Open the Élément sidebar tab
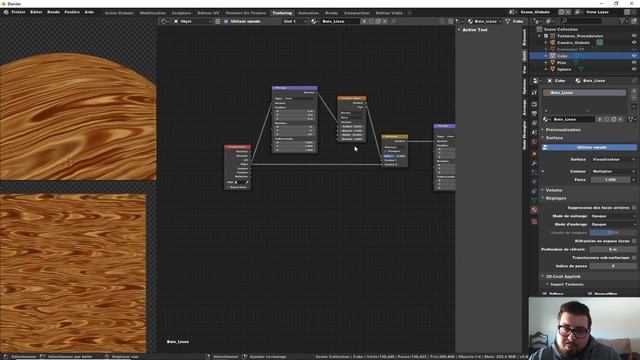The width and height of the screenshot is (640, 360). [x=524, y=38]
